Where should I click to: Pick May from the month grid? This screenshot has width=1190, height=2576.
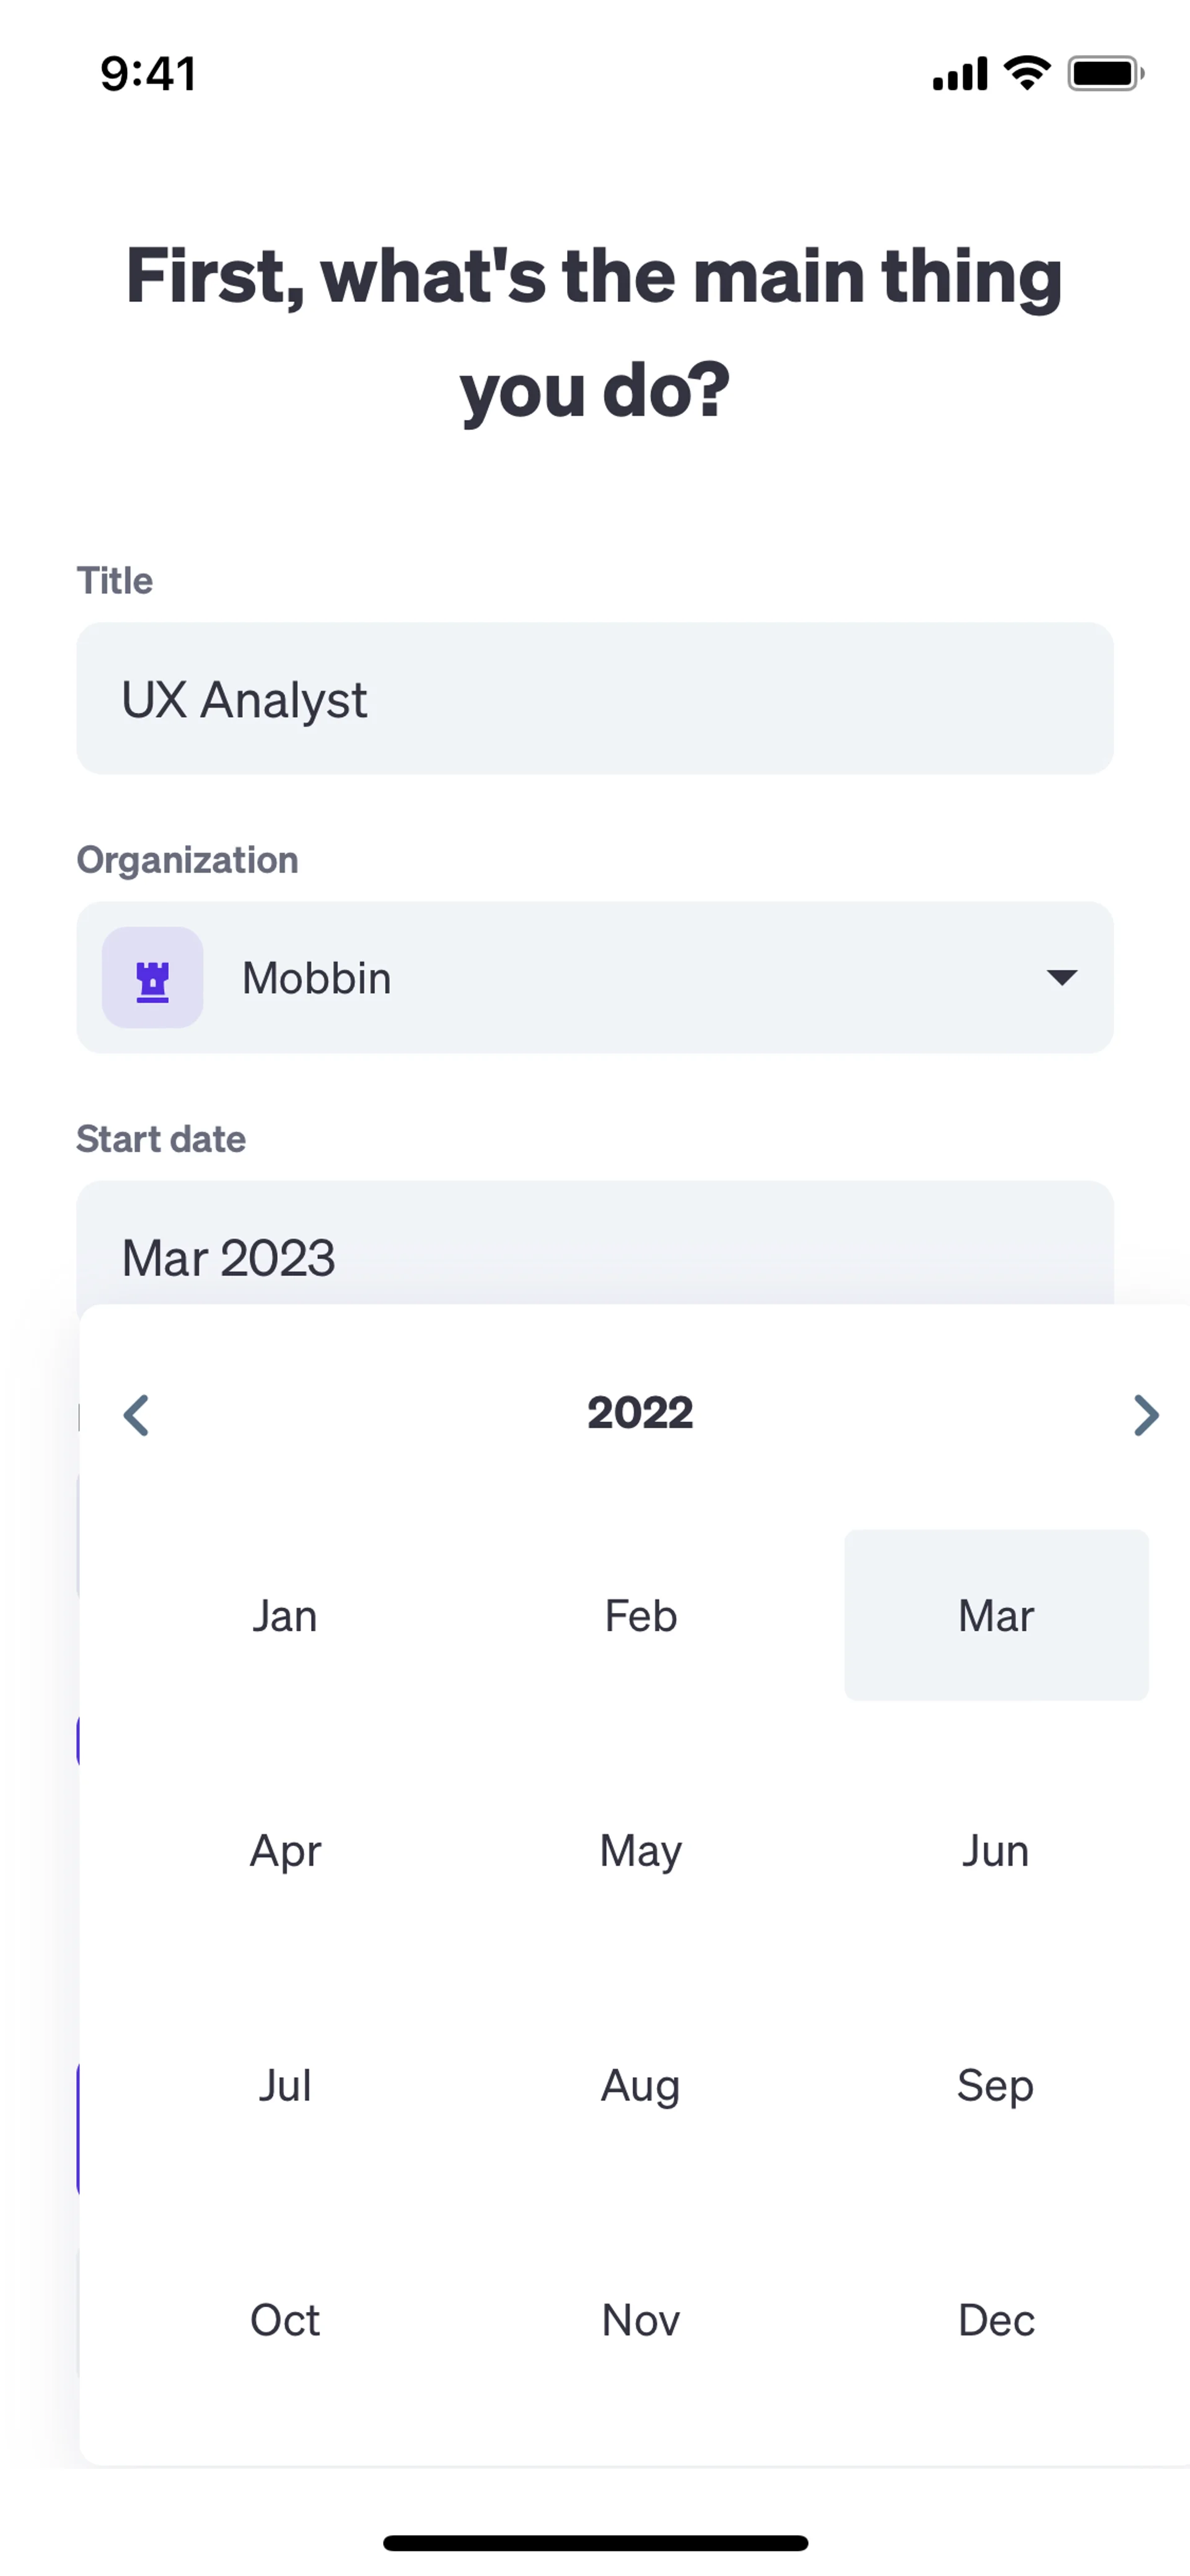click(x=641, y=1851)
